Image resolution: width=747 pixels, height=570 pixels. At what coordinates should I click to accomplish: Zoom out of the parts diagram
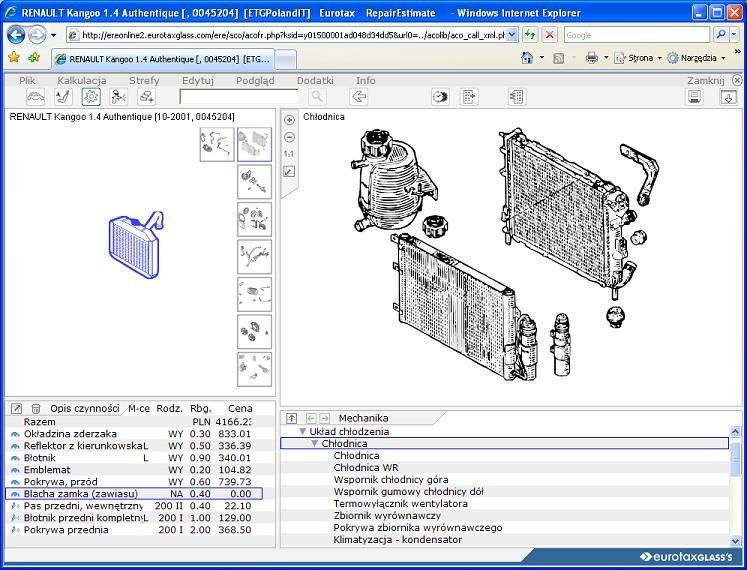pyautogui.click(x=289, y=137)
